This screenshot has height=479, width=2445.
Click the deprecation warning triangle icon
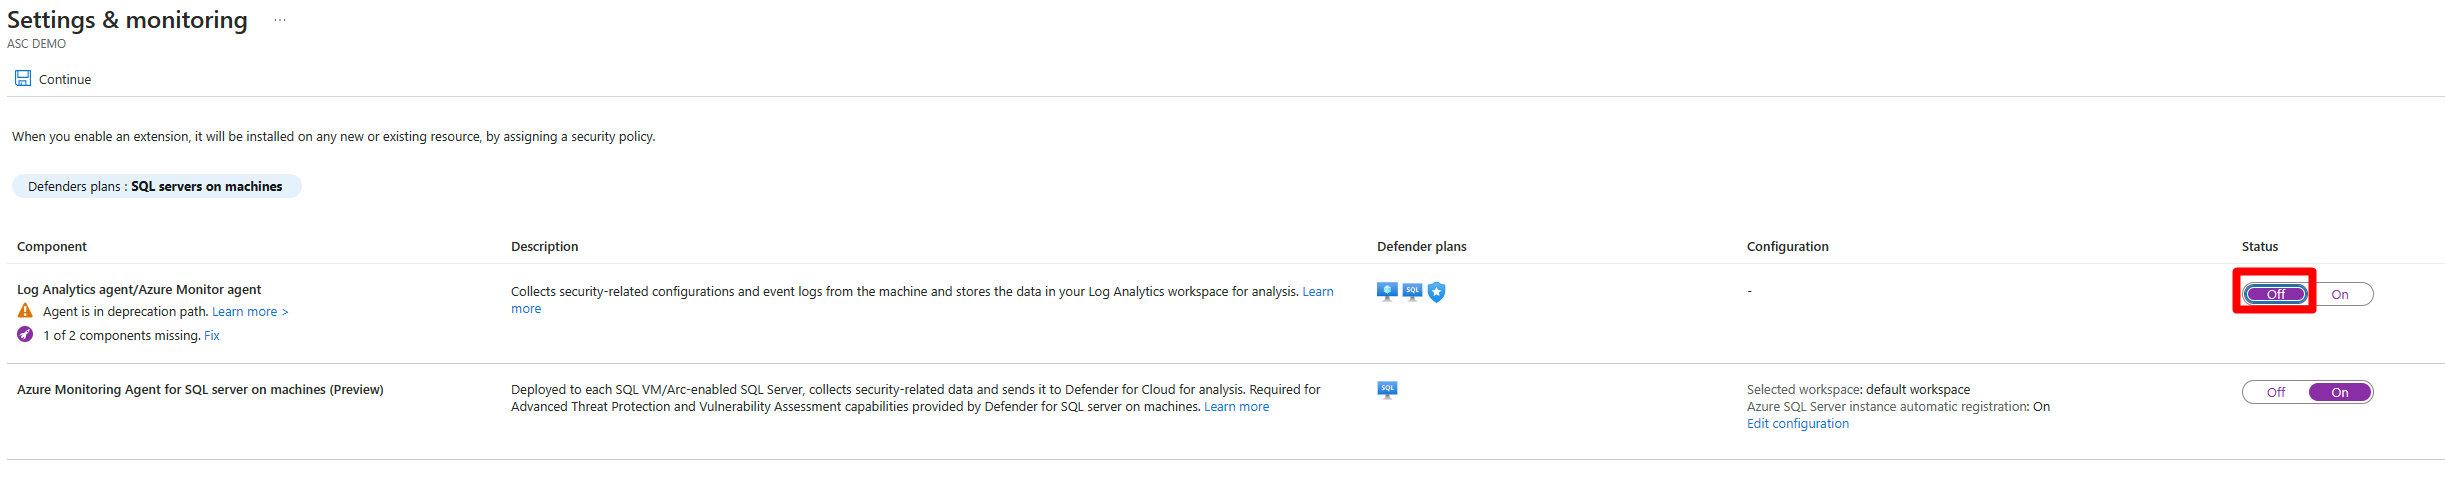[x=25, y=311]
